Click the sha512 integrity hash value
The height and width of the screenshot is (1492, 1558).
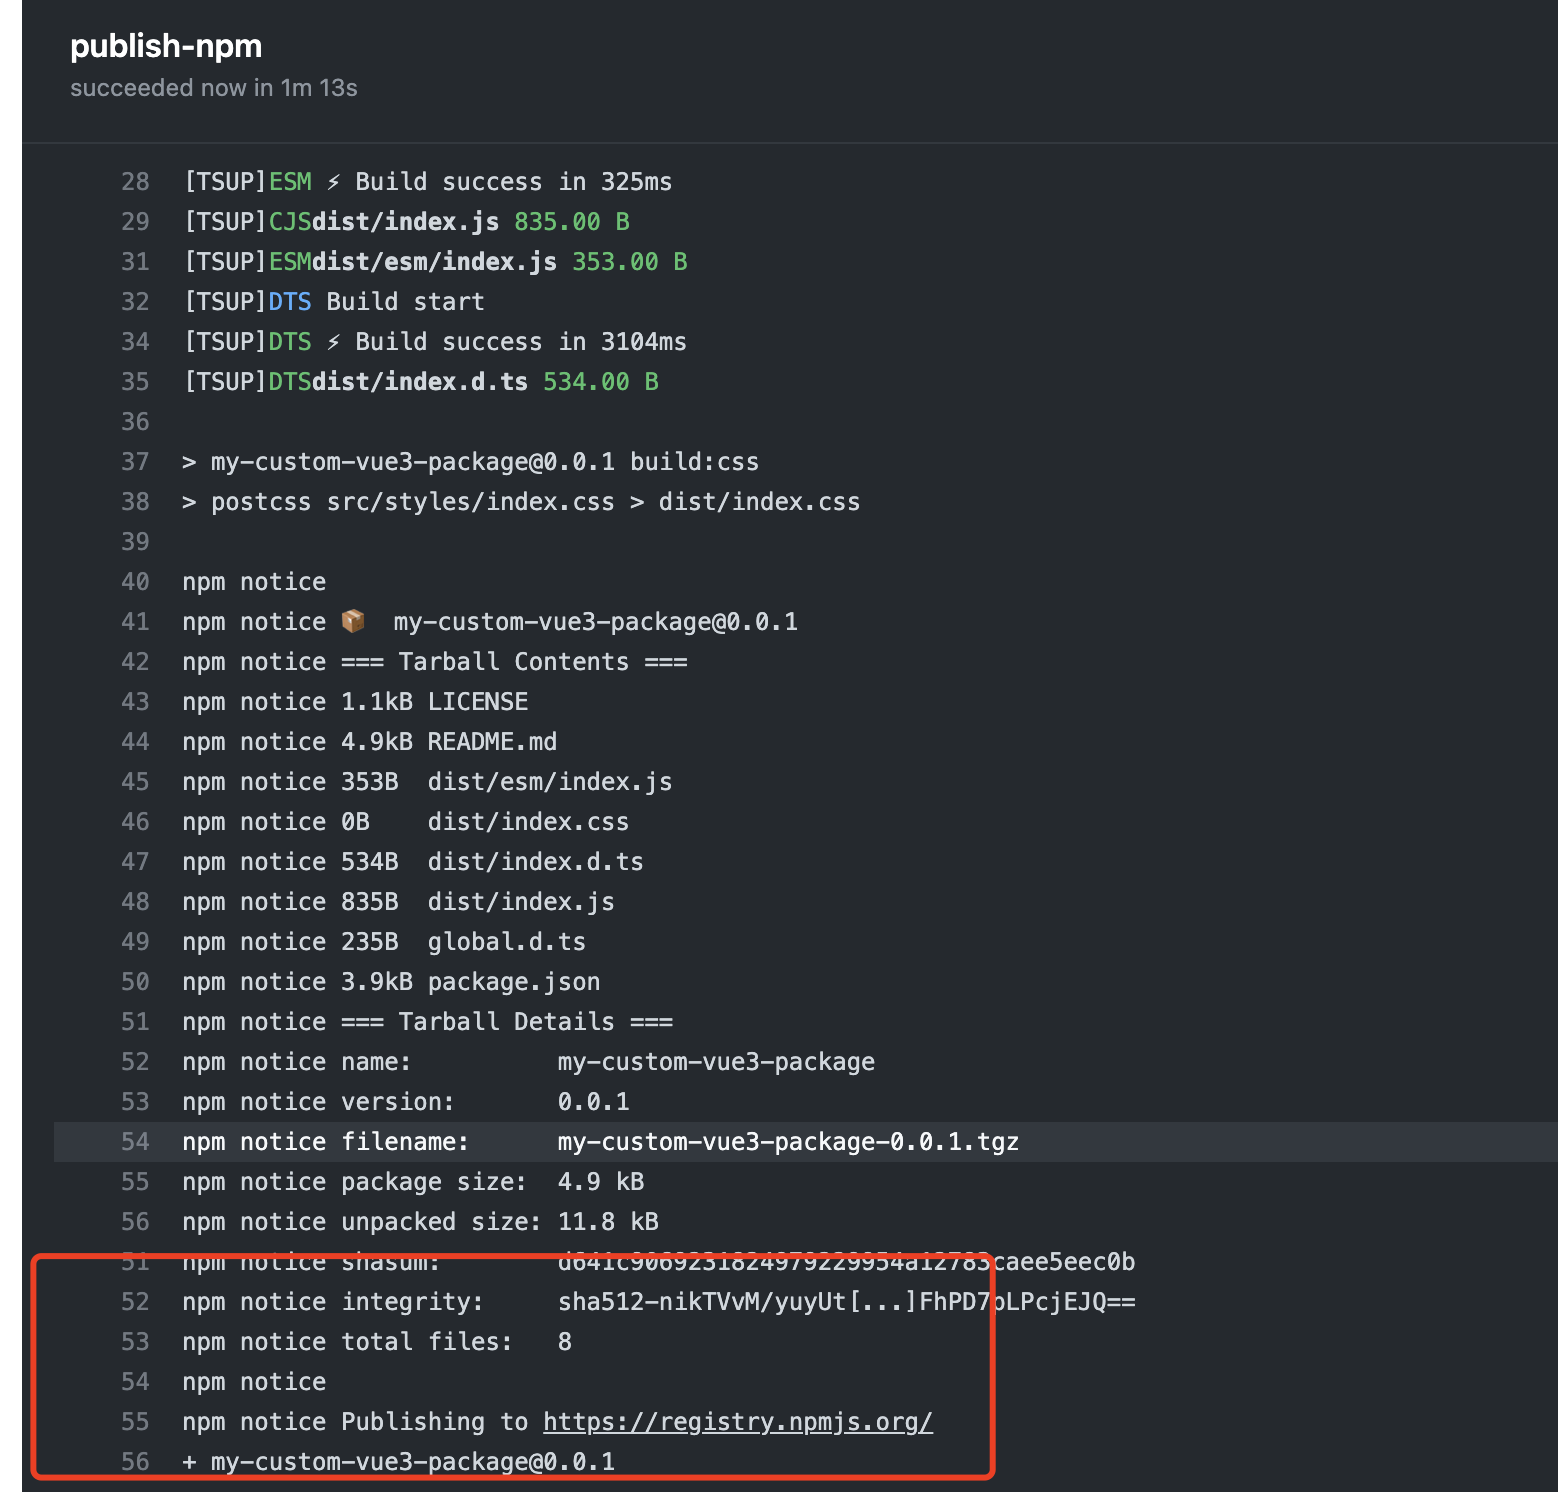coord(847,1302)
